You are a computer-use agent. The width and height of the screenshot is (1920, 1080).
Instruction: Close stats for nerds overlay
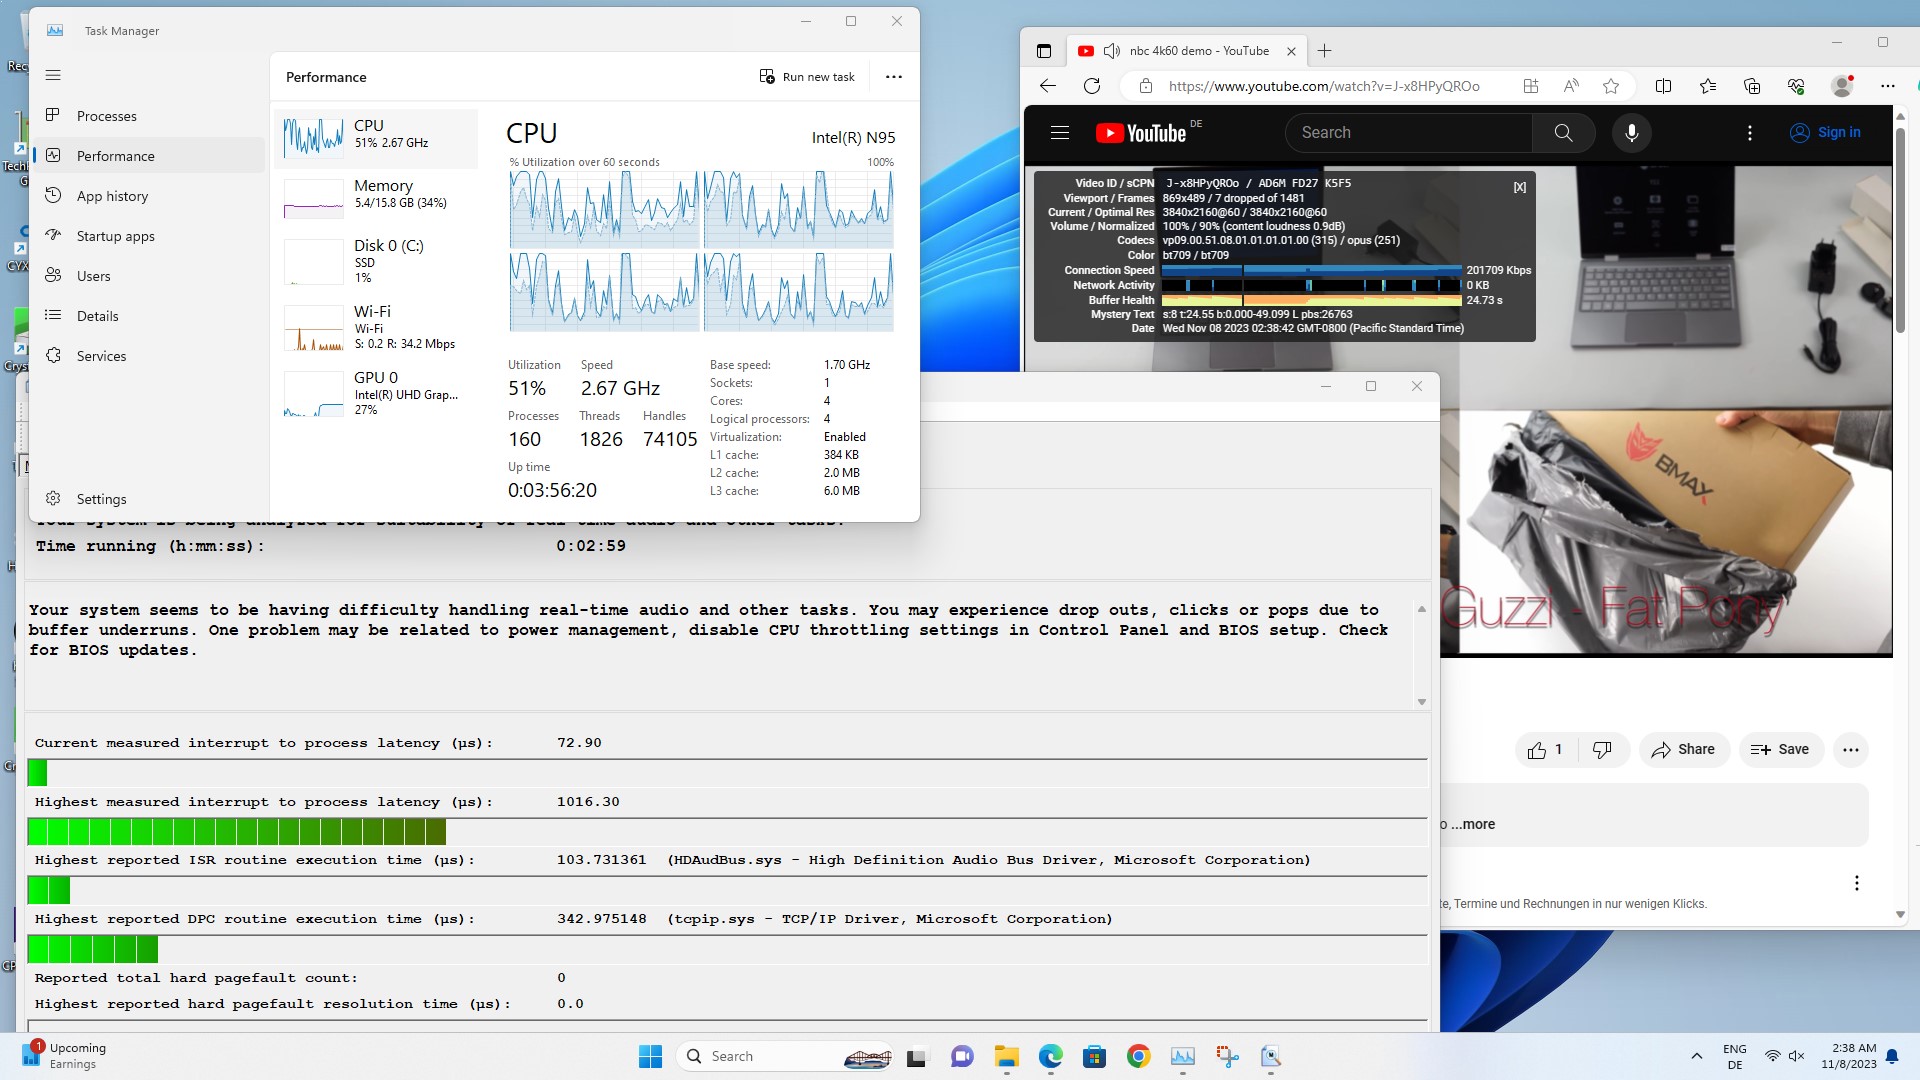[1519, 187]
